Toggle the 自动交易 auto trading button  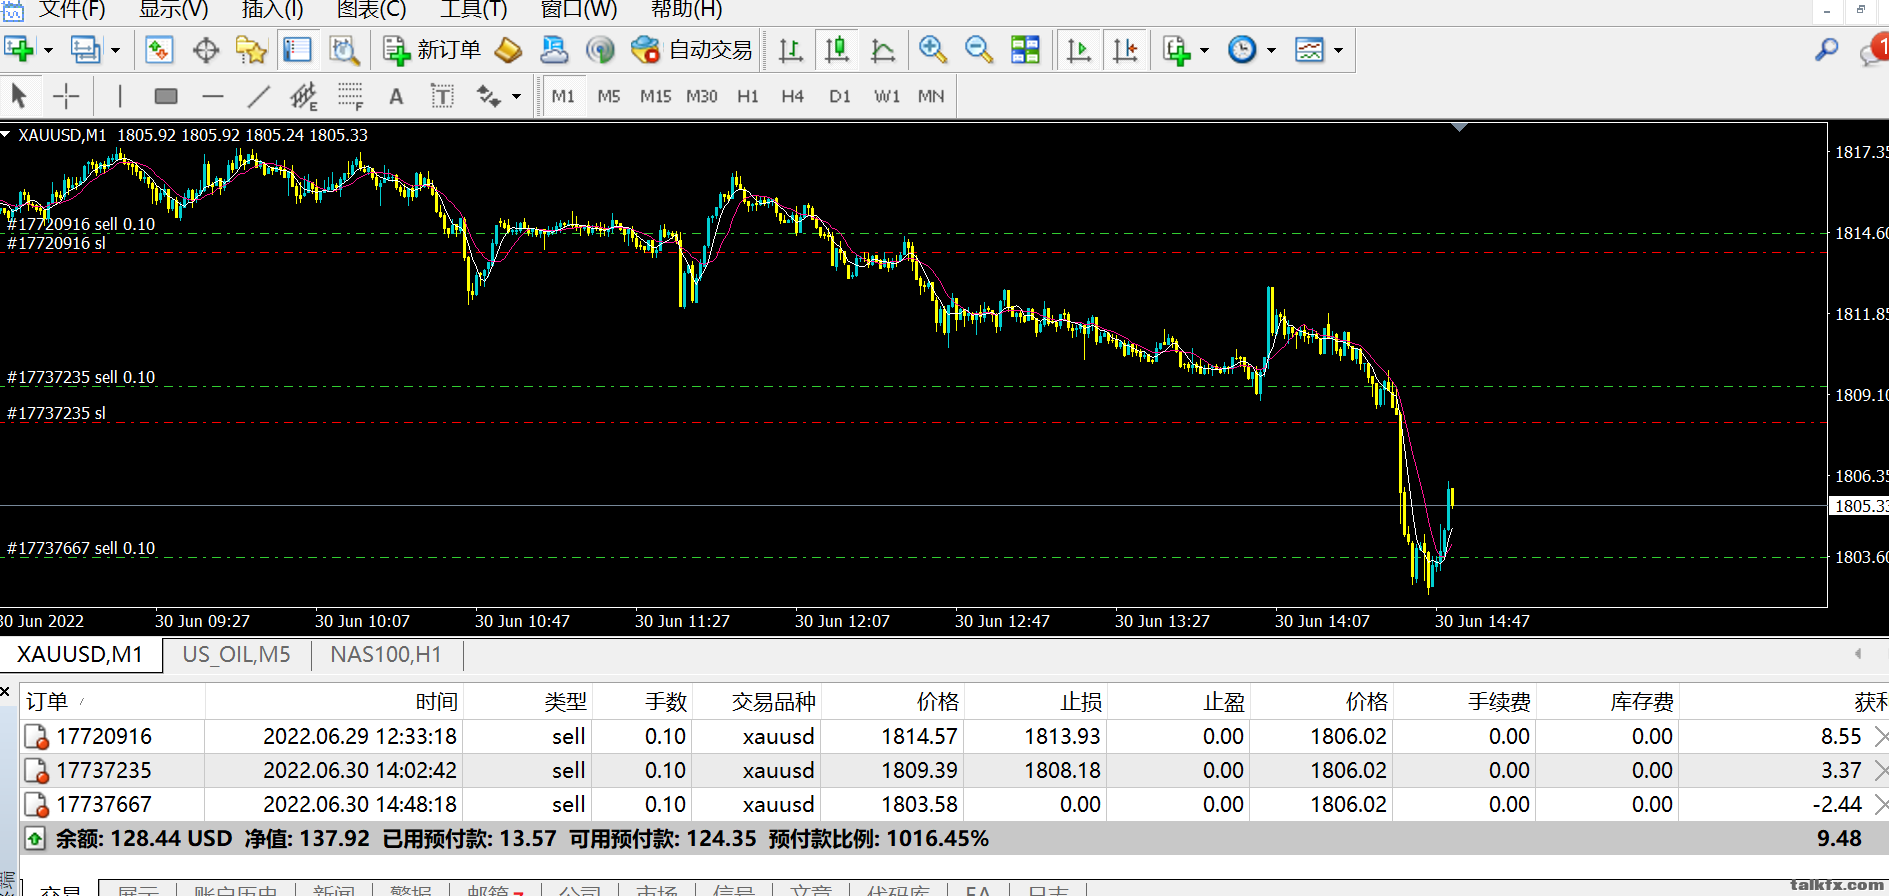[x=692, y=50]
